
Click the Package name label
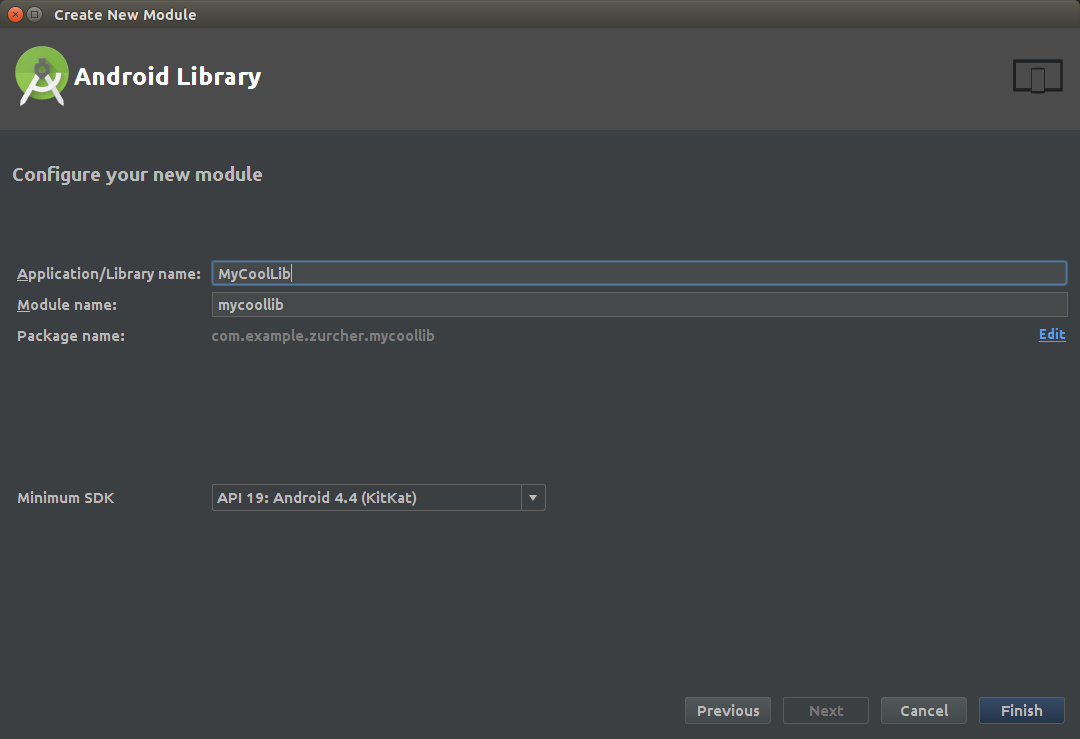click(x=71, y=335)
